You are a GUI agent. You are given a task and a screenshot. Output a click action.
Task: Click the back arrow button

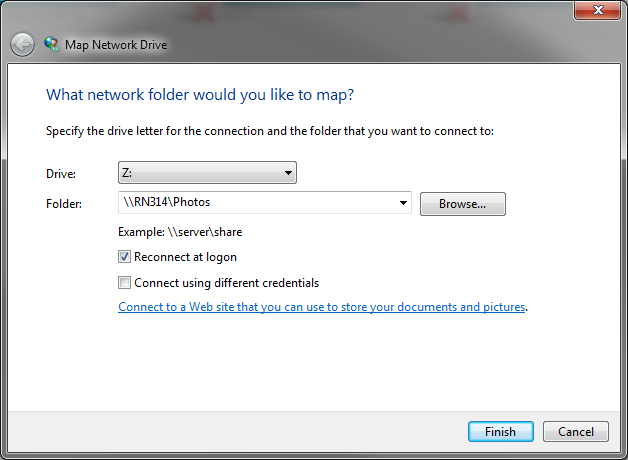pos(22,44)
